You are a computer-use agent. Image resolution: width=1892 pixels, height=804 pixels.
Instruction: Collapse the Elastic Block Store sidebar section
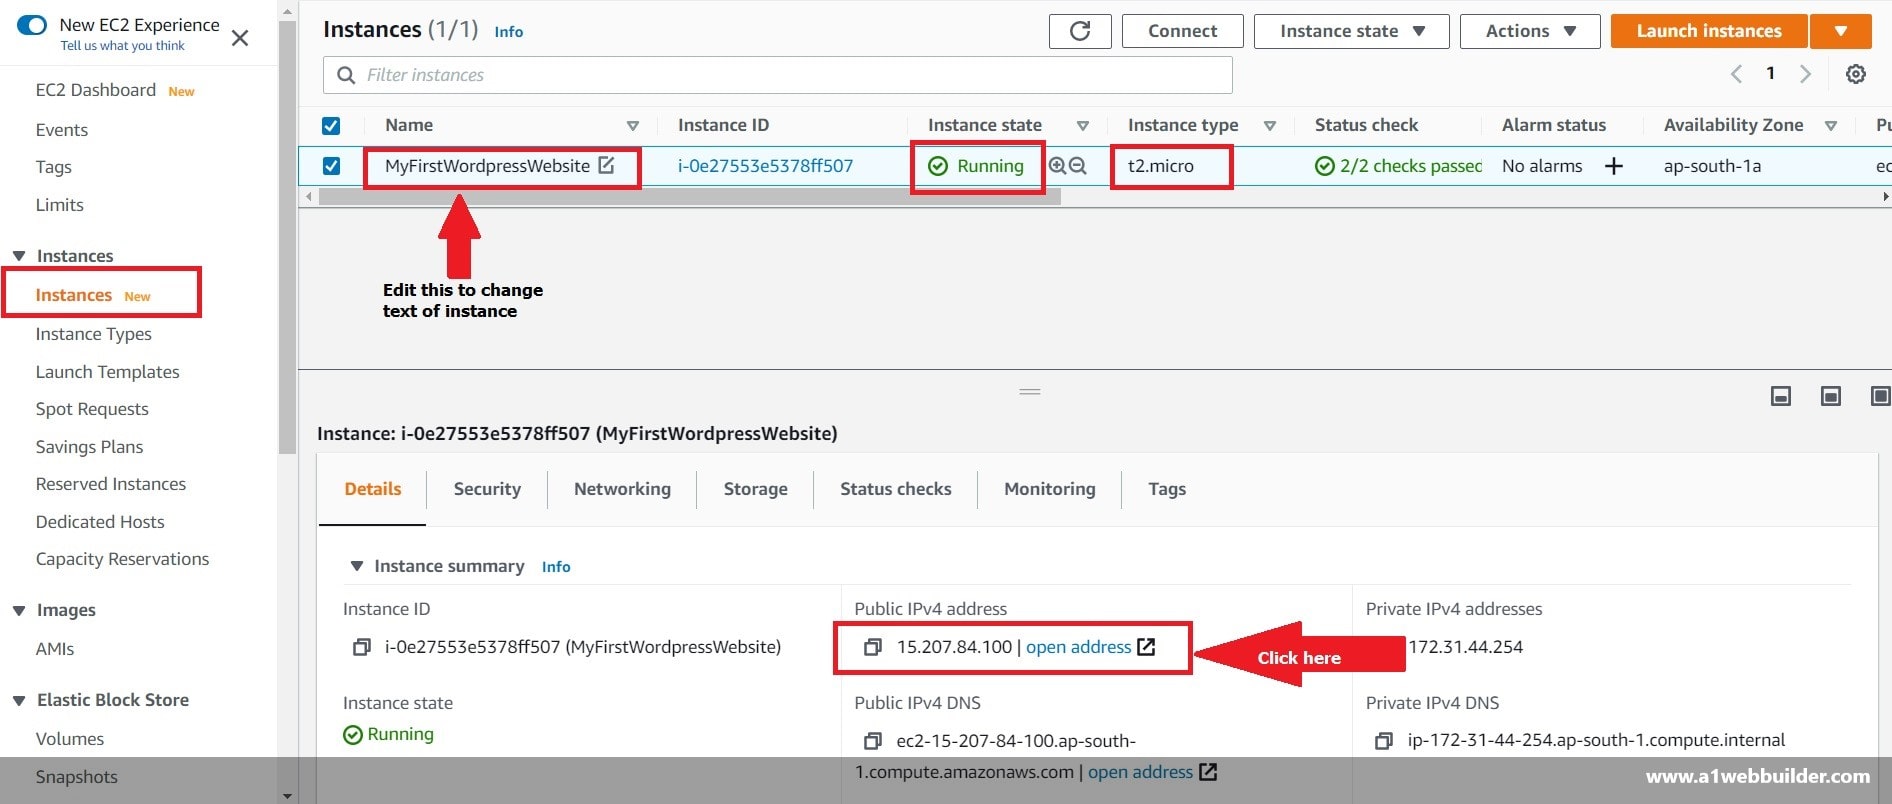19,701
